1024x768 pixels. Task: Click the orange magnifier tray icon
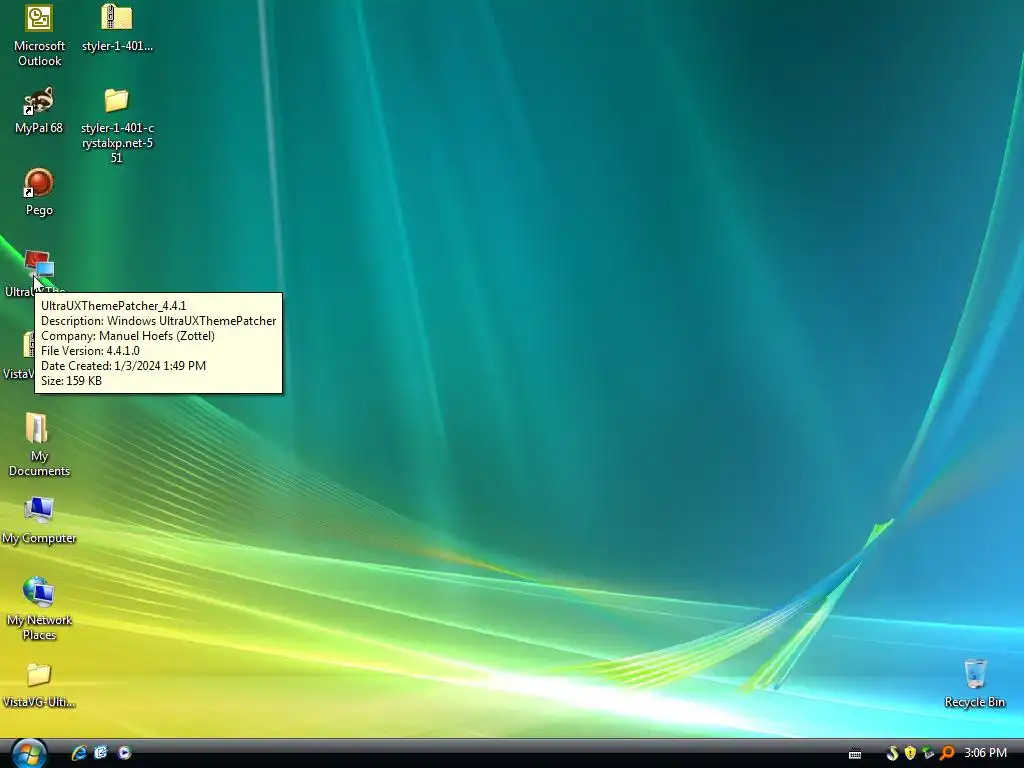point(947,753)
